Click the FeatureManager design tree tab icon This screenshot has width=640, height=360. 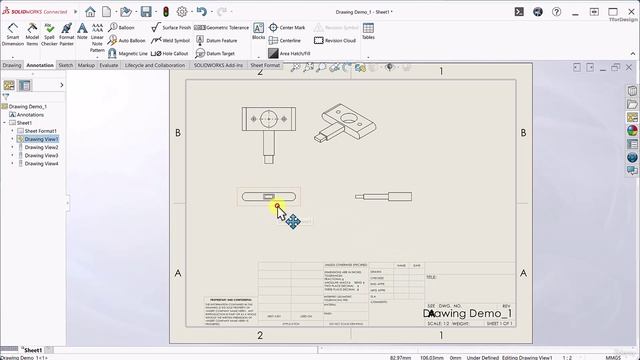(x=9, y=85)
